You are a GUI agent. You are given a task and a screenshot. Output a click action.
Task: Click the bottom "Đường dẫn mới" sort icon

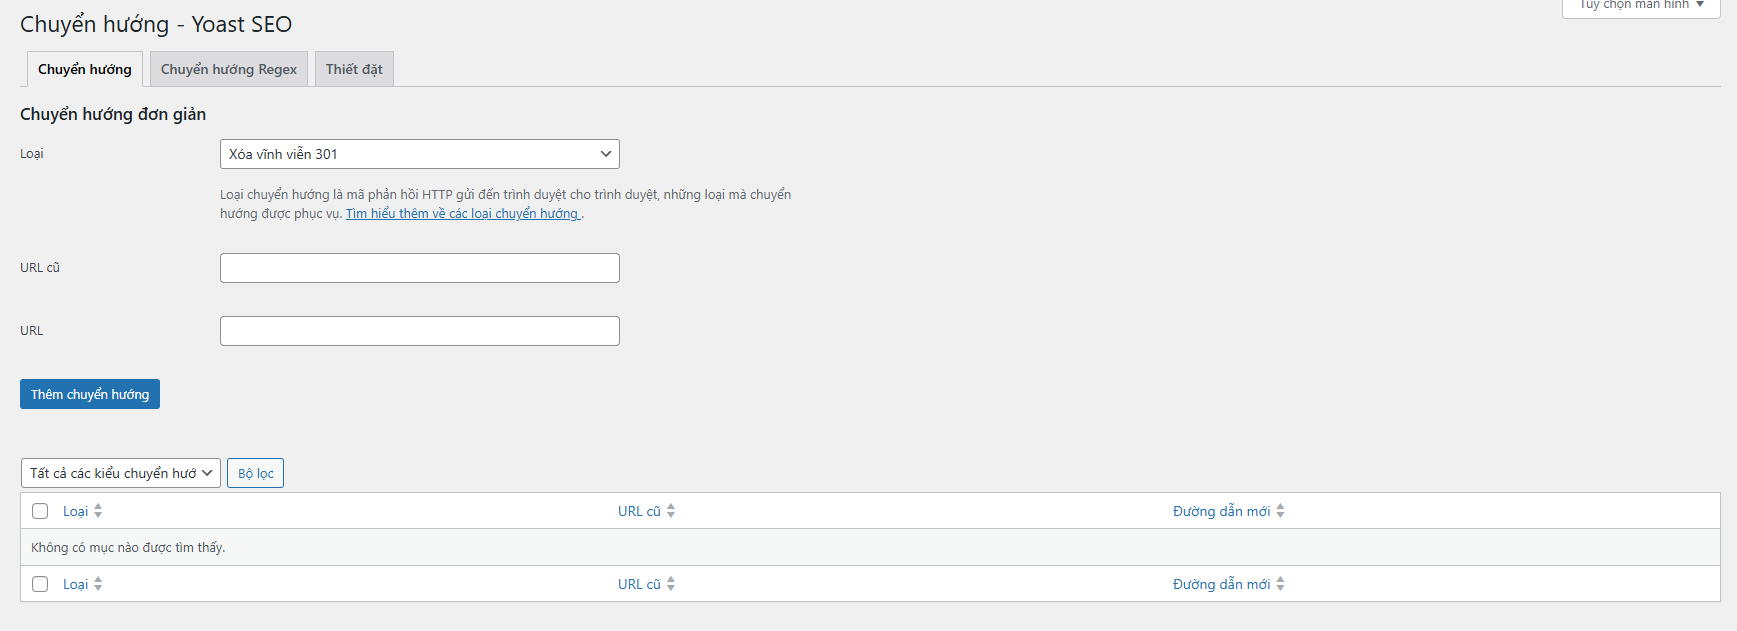pos(1281,583)
